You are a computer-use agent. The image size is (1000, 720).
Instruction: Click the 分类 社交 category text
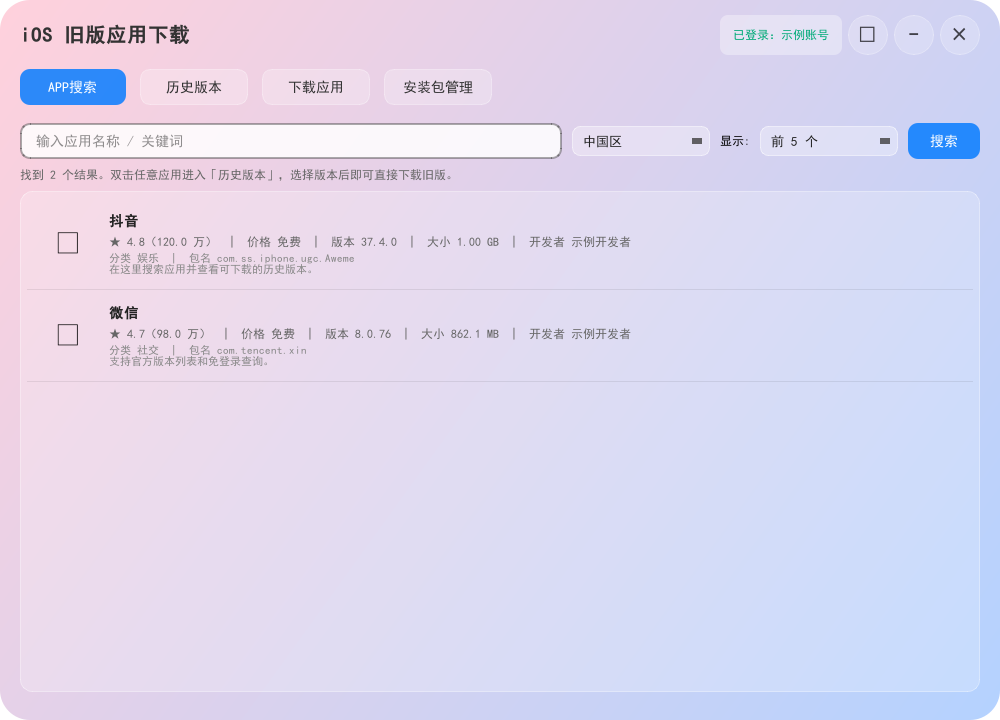[134, 350]
